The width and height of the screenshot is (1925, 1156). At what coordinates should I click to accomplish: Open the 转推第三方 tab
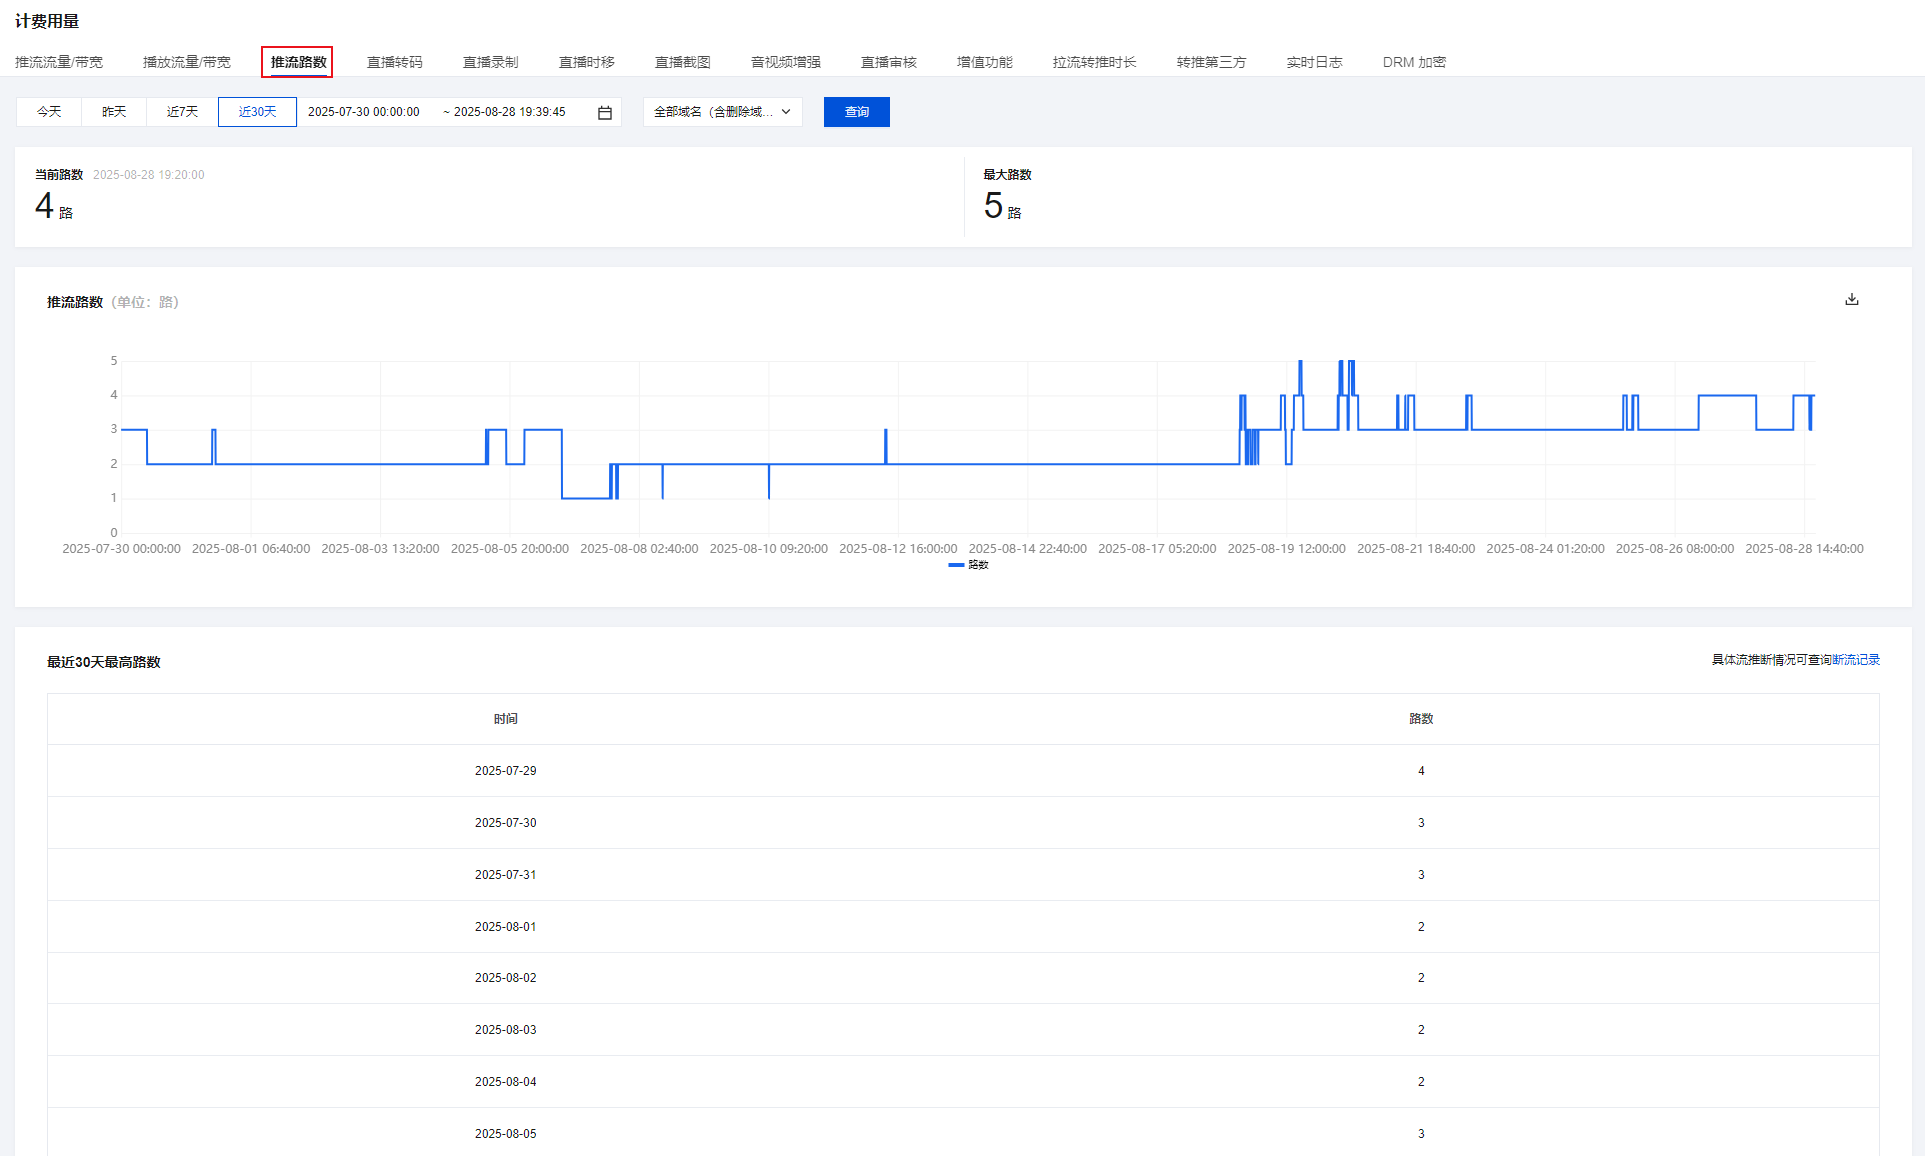[1212, 62]
